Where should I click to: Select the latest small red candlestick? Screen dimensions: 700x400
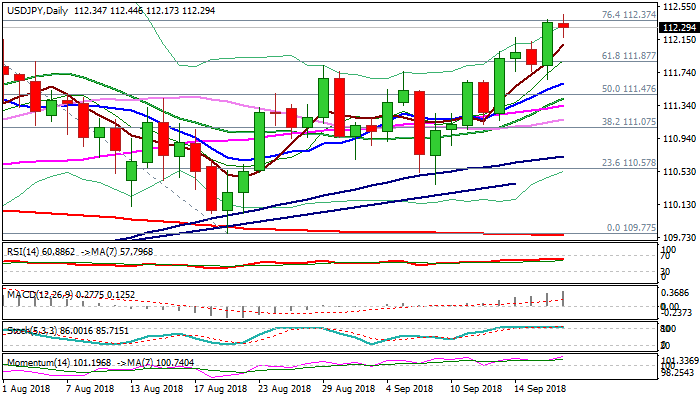563,26
